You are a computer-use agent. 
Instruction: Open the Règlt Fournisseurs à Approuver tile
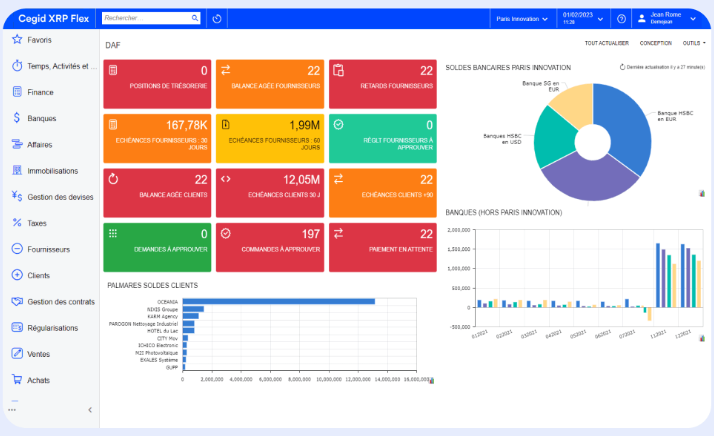pos(382,138)
